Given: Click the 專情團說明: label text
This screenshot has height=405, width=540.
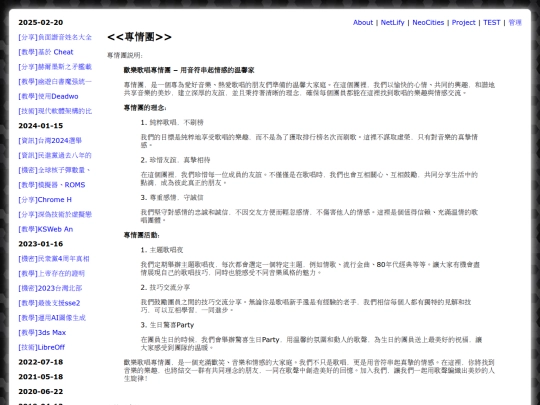Looking at the screenshot, I should click(125, 55).
